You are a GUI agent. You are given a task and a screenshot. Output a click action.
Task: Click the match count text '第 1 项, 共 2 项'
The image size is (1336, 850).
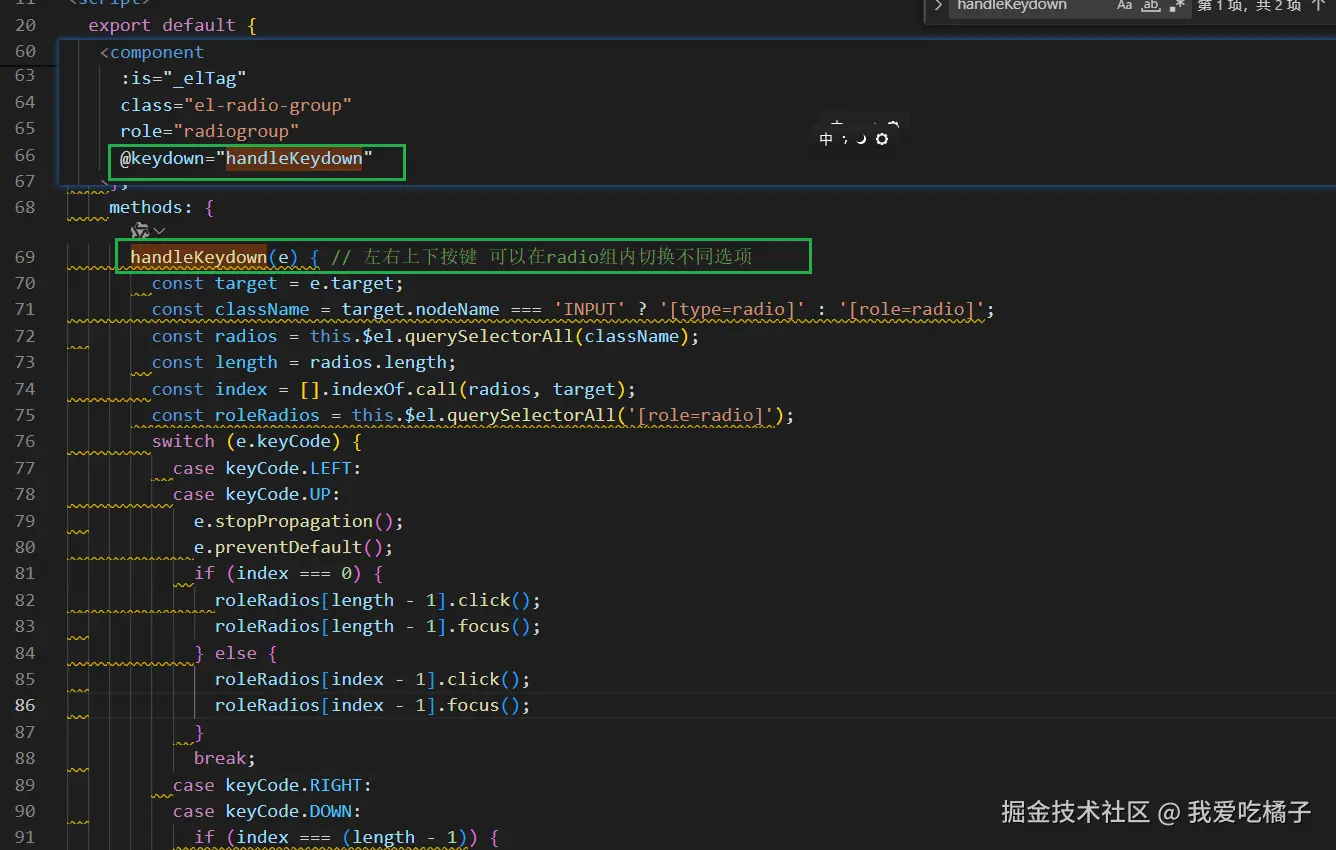tap(1249, 6)
